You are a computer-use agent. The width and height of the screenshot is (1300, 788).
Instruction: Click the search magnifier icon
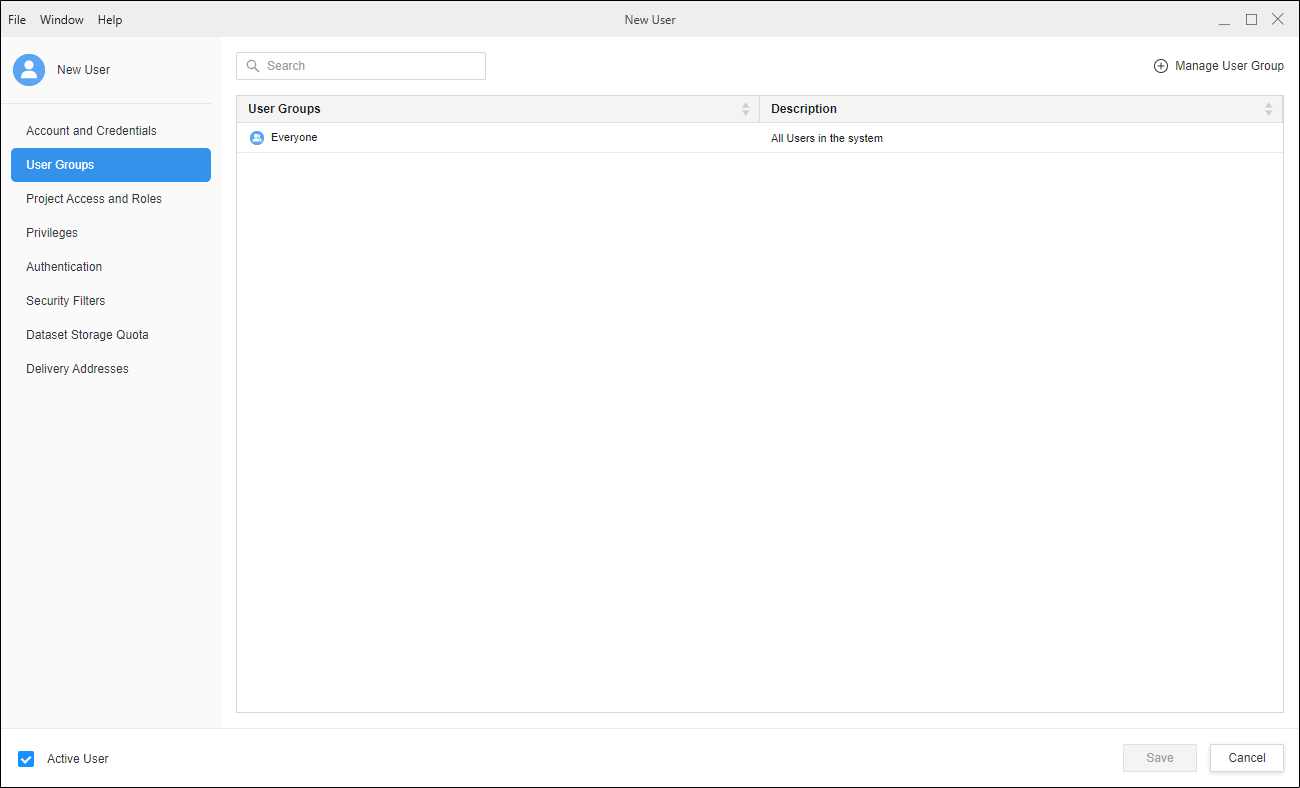(x=253, y=66)
